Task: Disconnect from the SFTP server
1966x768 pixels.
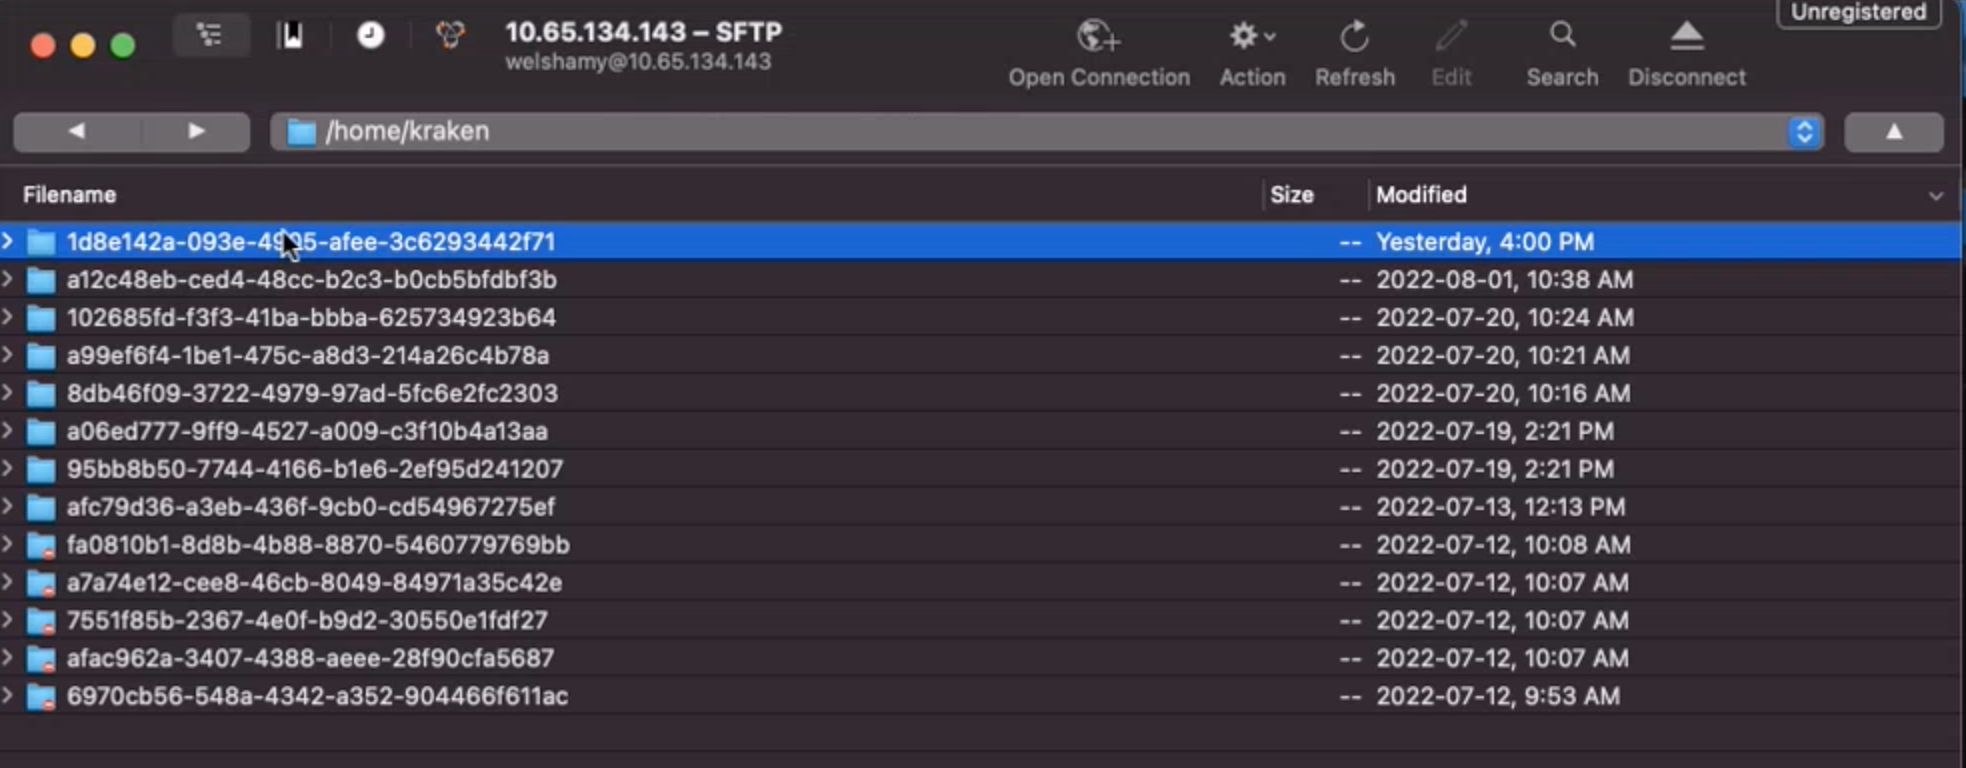Action: pyautogui.click(x=1686, y=37)
